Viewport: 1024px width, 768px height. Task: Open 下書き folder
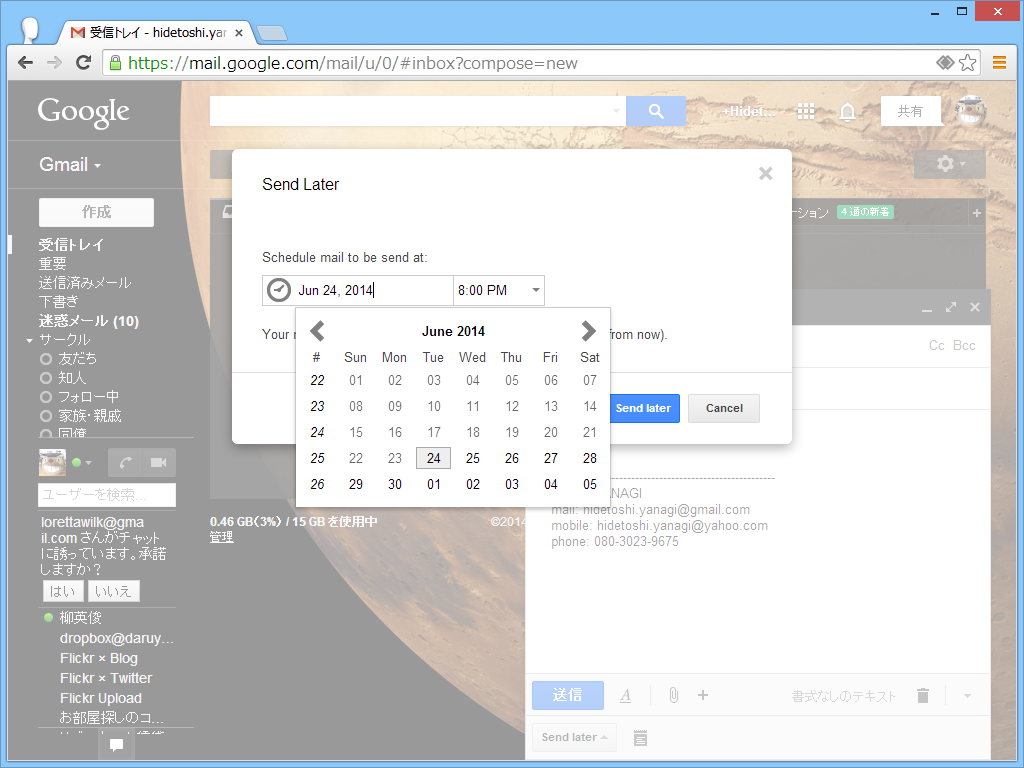pos(58,302)
